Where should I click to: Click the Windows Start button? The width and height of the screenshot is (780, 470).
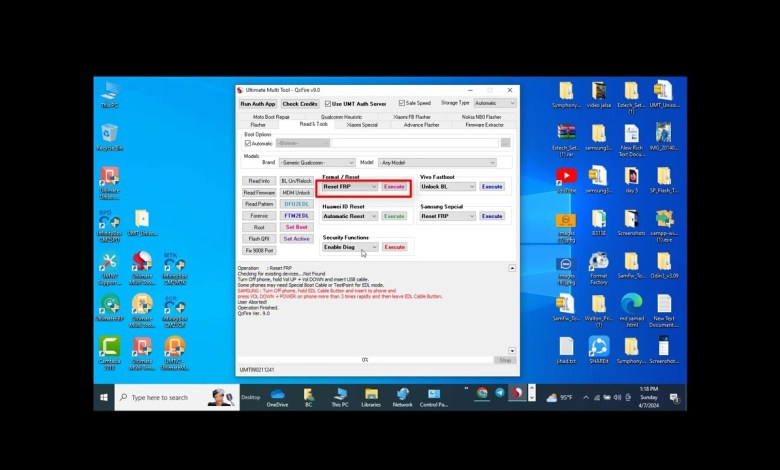tap(104, 397)
